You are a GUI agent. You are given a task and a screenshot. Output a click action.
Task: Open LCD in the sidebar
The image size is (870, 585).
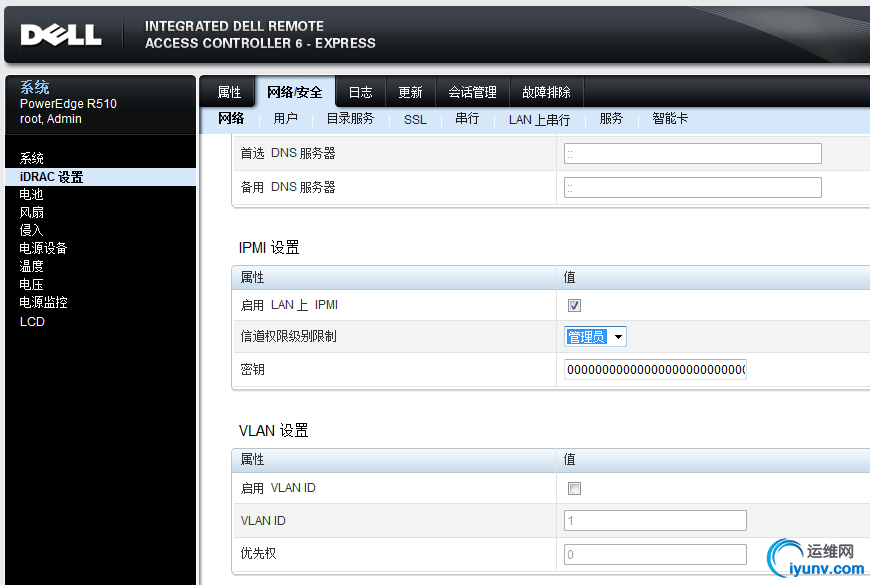[32, 322]
